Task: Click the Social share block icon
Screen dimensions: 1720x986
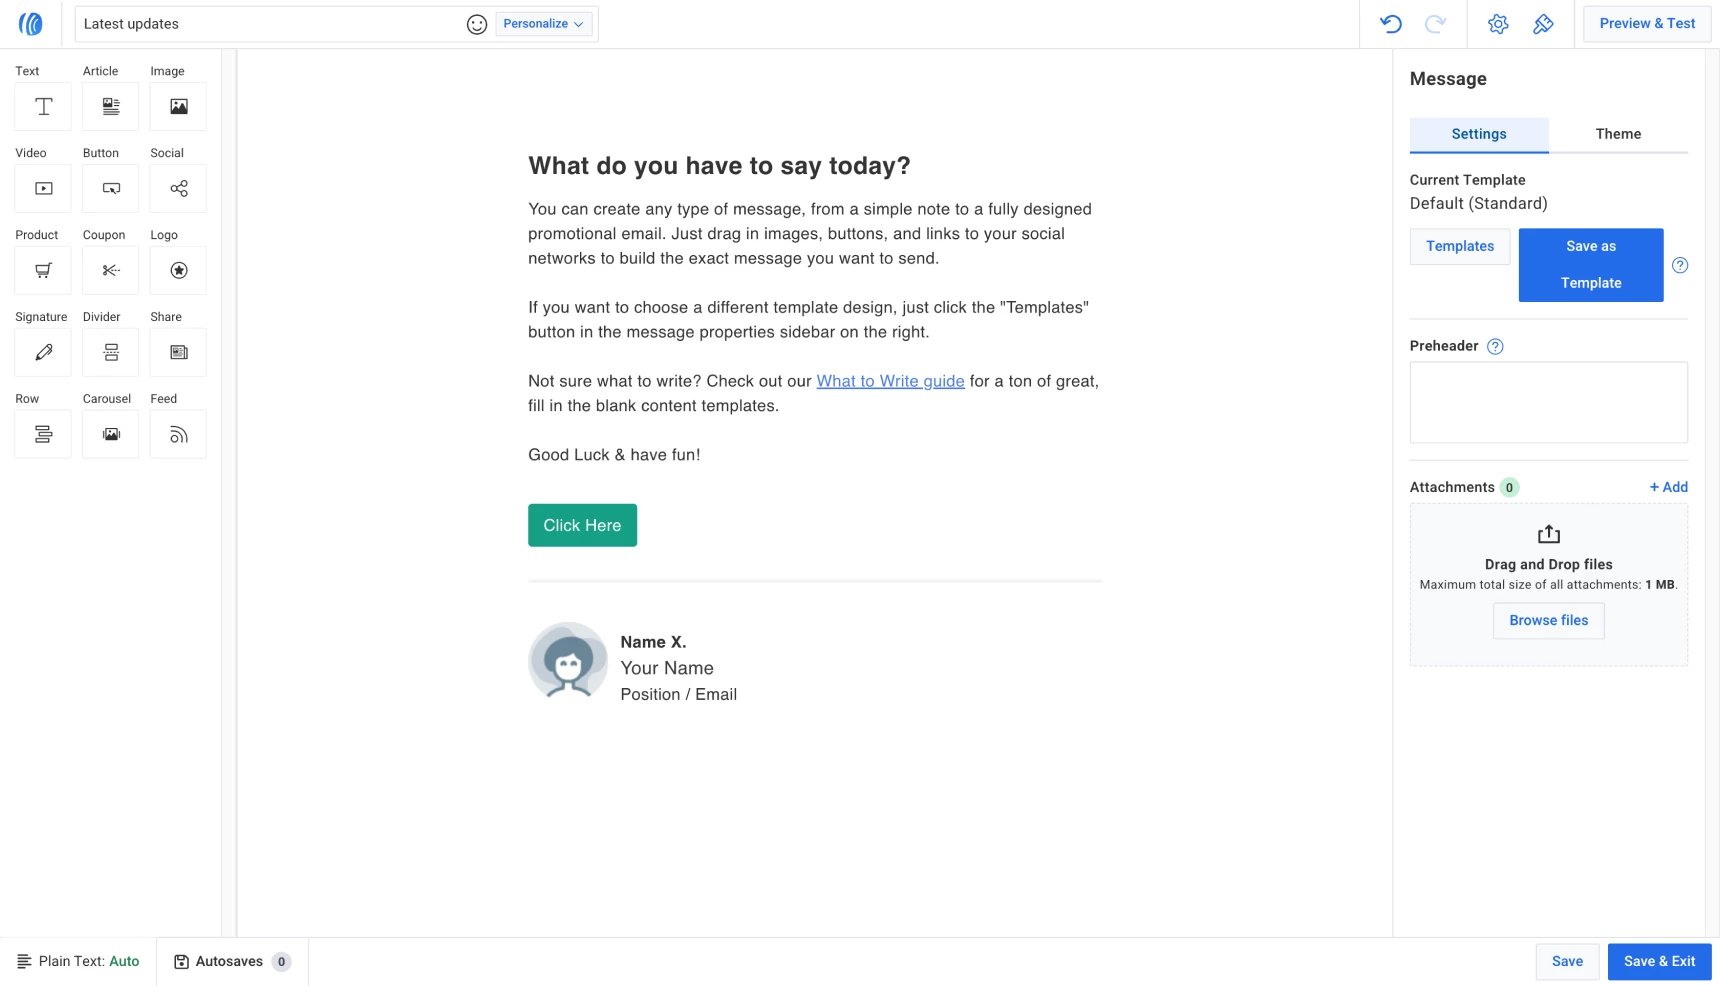Action: [178, 189]
